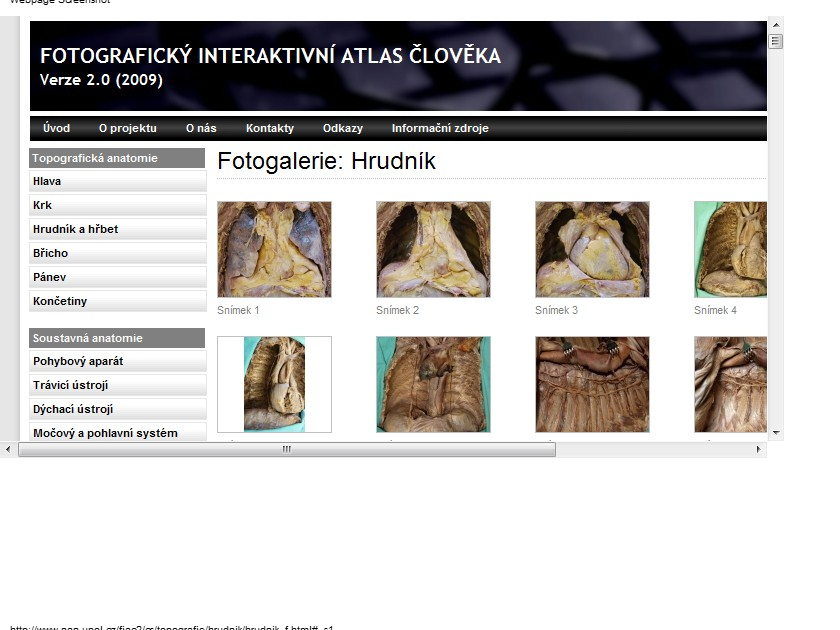Click the vertical scrollbar thumb
Viewport: 840px width, 630px height.
tap(776, 41)
